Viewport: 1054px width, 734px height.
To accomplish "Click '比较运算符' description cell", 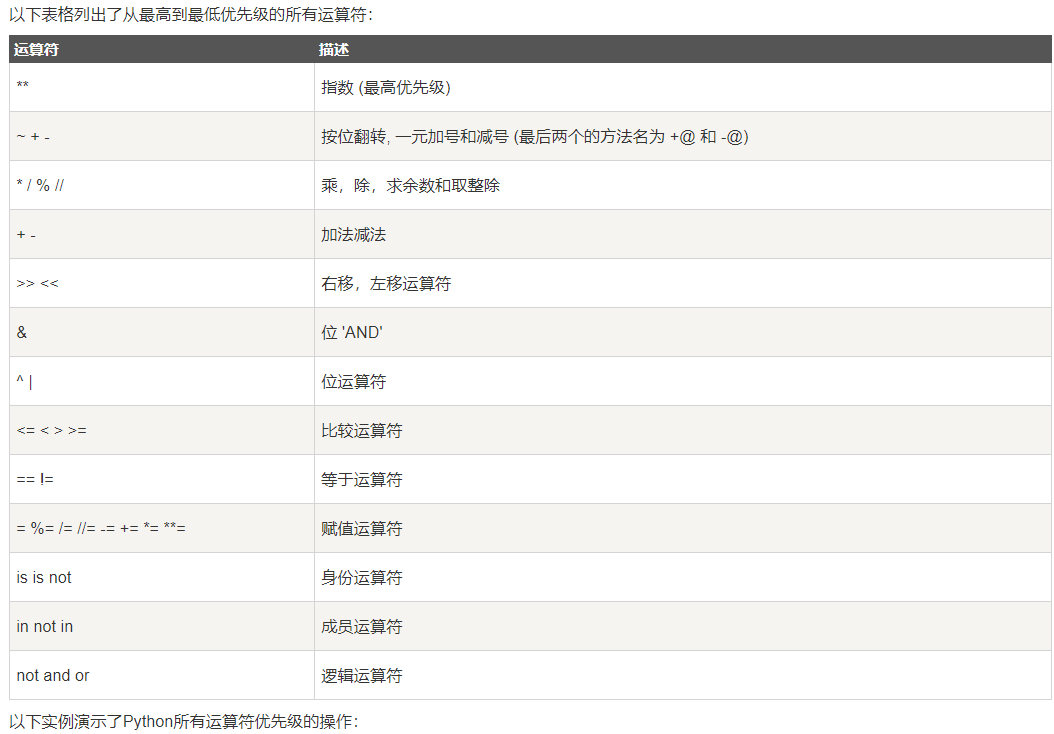I will (683, 430).
